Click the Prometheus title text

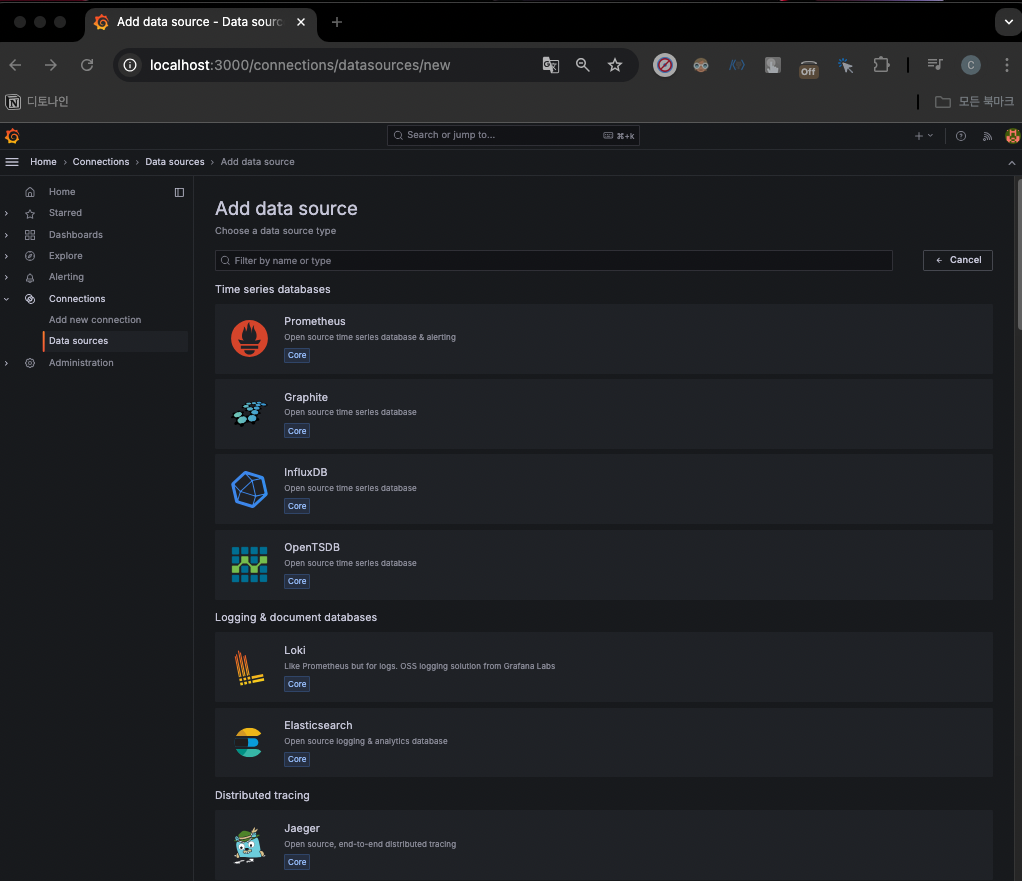[315, 321]
